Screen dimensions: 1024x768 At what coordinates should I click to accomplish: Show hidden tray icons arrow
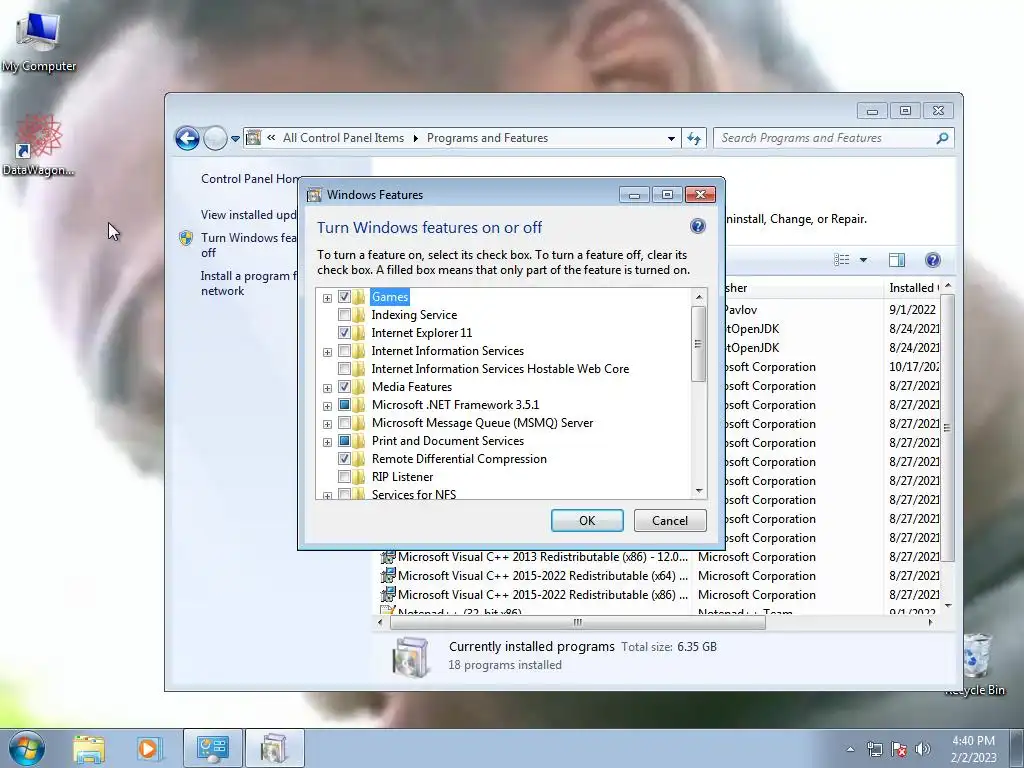tap(850, 749)
